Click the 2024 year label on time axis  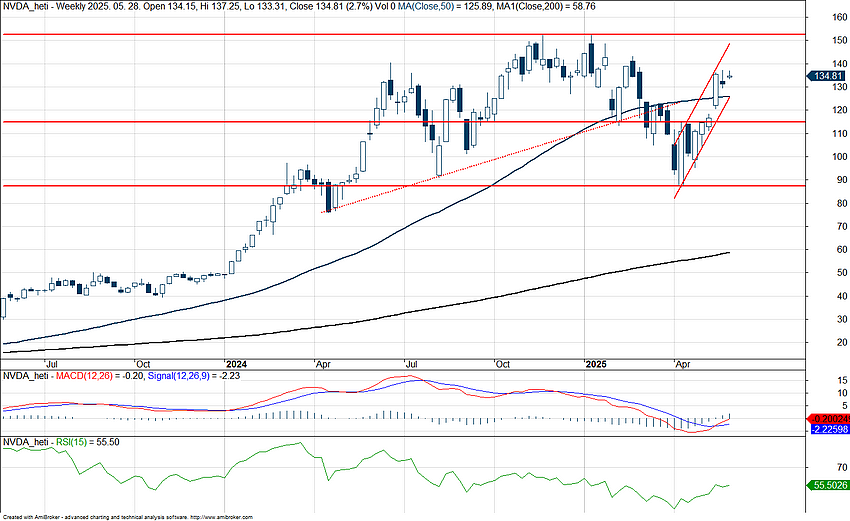pyautogui.click(x=237, y=364)
